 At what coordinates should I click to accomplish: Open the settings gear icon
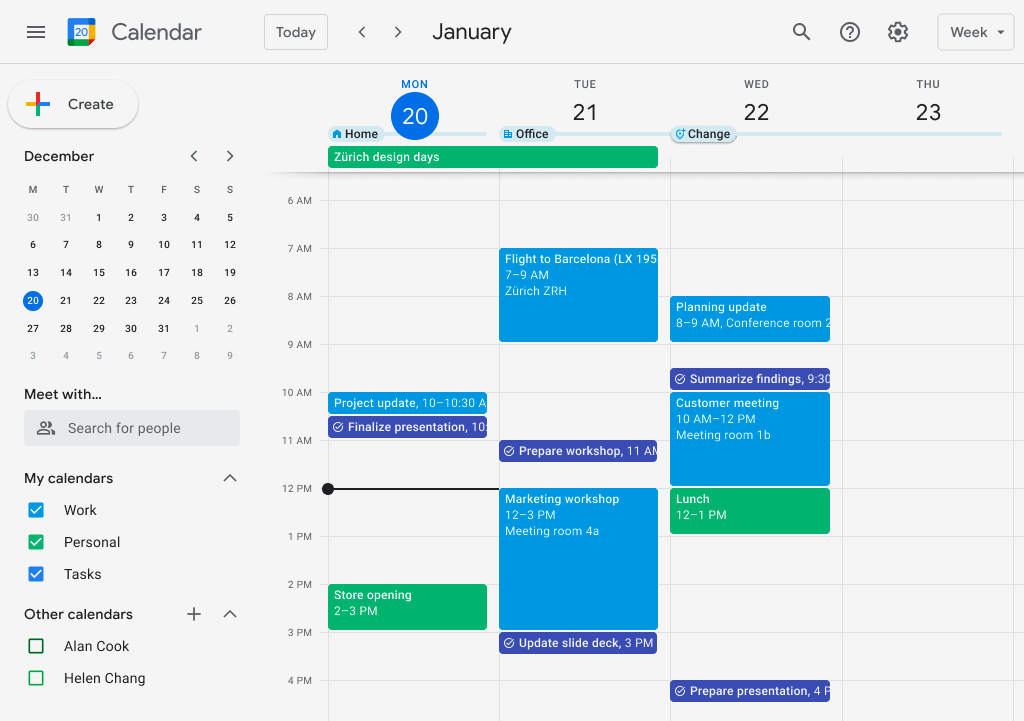898,32
